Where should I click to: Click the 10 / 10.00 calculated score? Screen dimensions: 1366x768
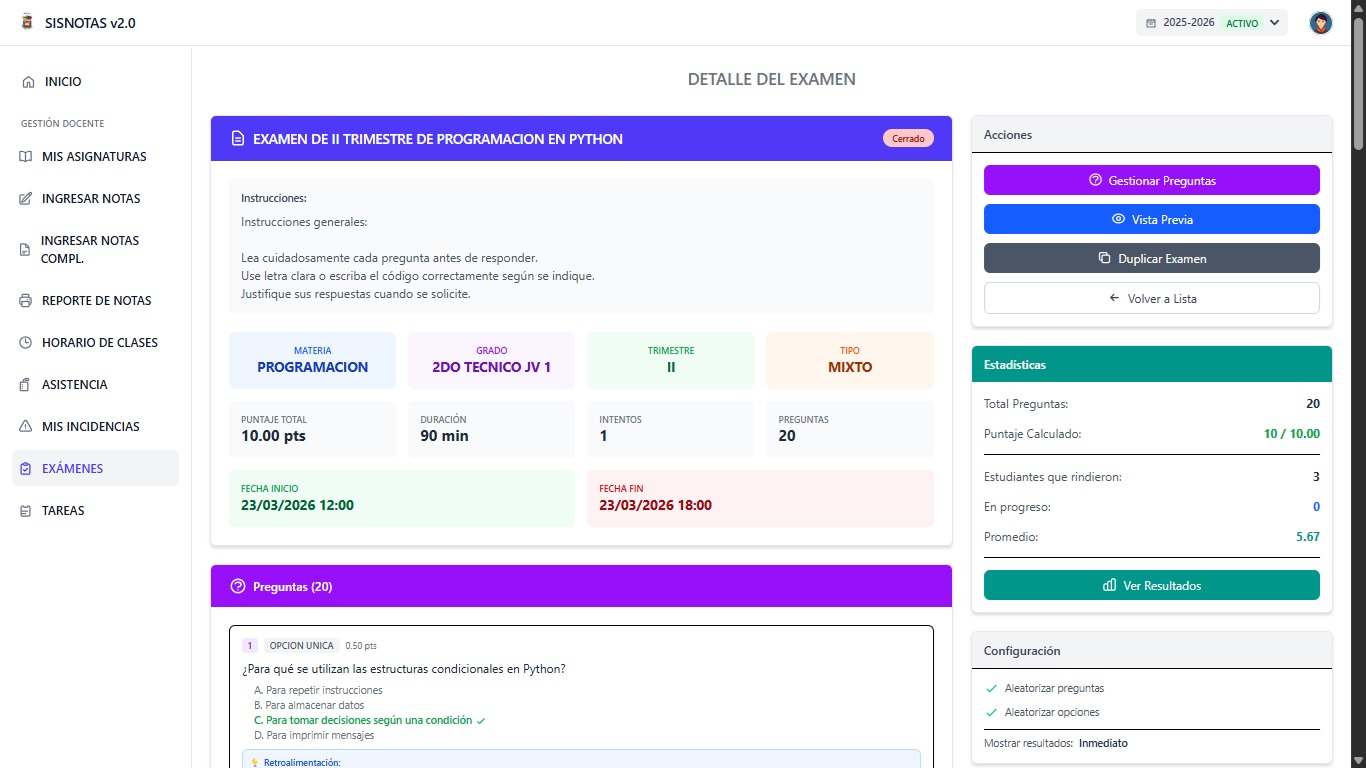tap(1292, 434)
